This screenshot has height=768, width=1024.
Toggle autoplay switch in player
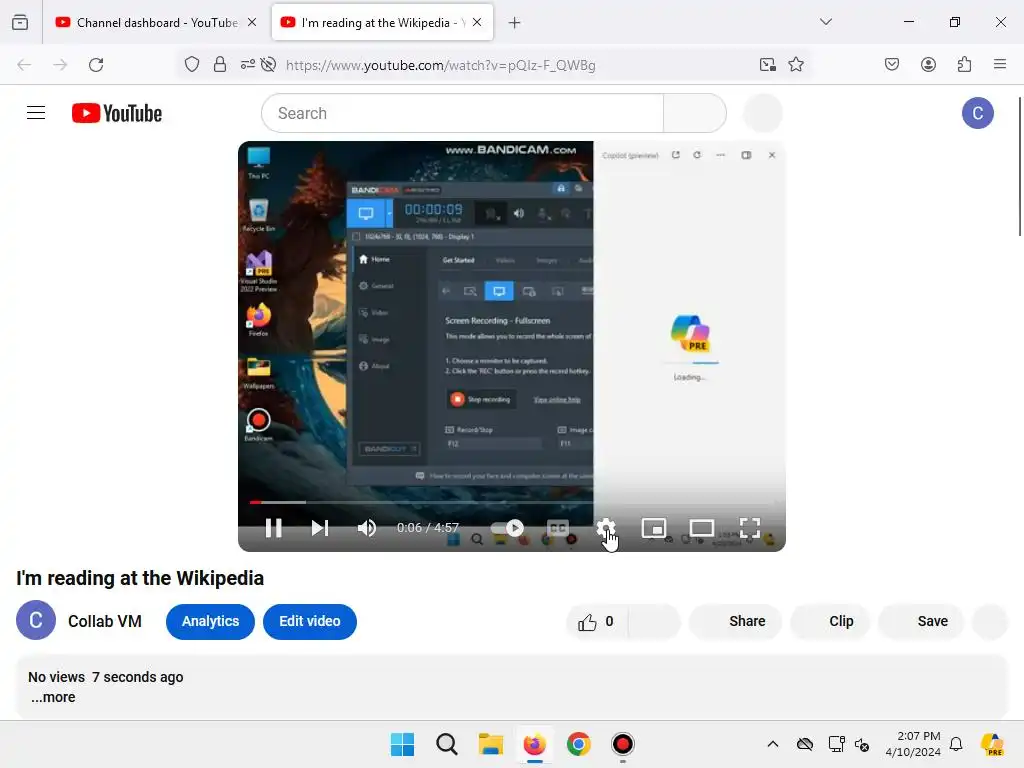click(x=507, y=528)
